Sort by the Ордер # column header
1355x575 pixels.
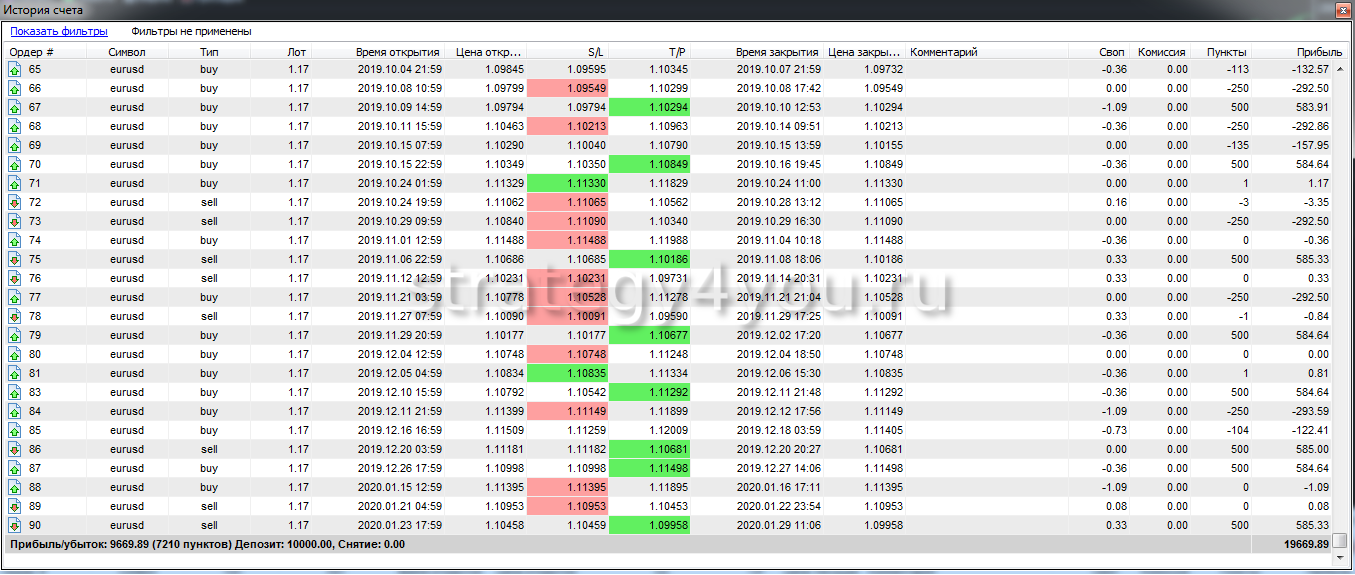click(x=32, y=52)
